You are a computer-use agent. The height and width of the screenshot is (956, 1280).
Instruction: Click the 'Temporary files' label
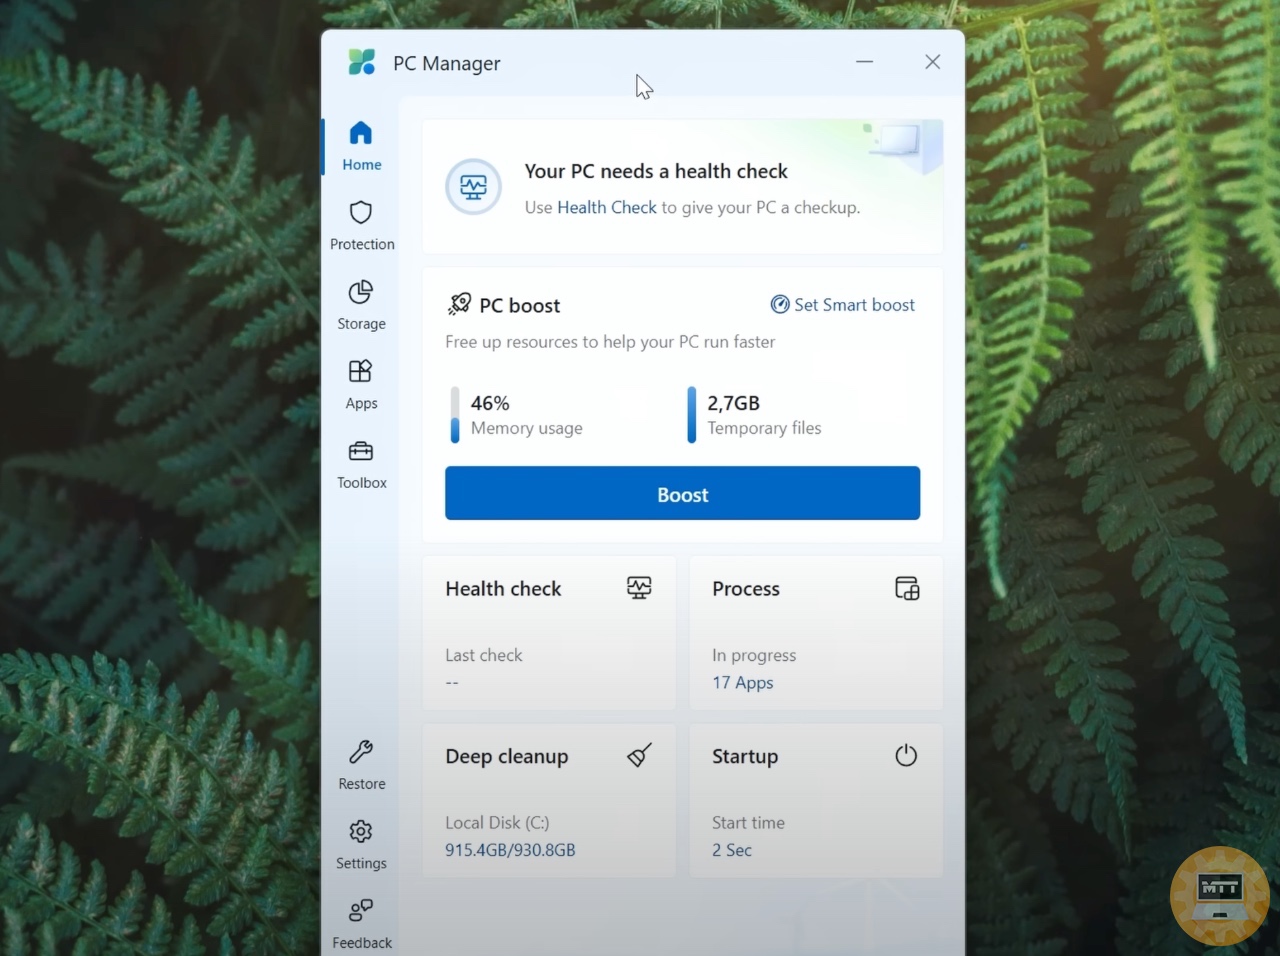[x=764, y=428]
